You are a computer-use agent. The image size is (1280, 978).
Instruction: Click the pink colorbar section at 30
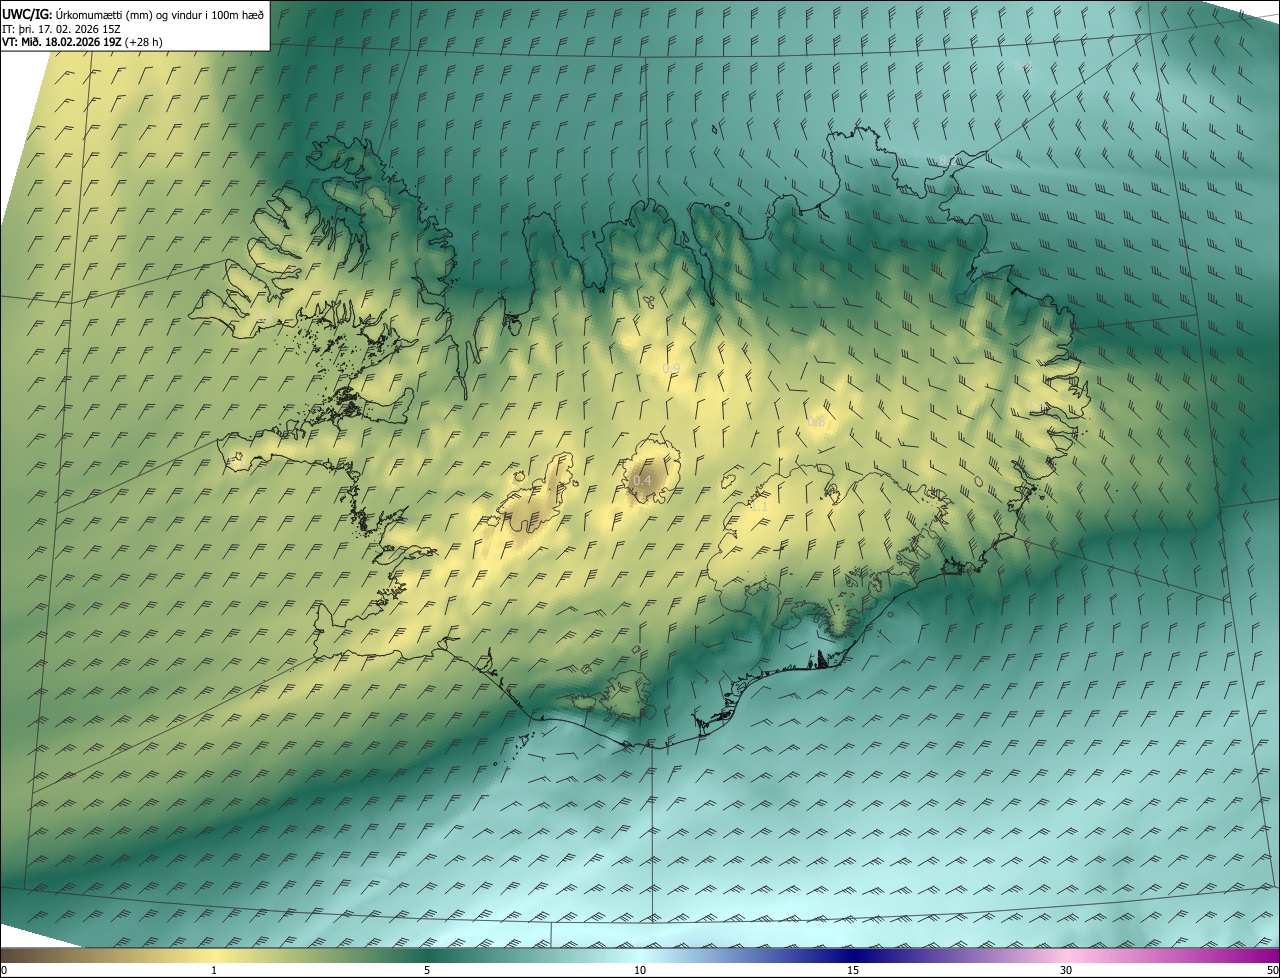click(x=1066, y=955)
